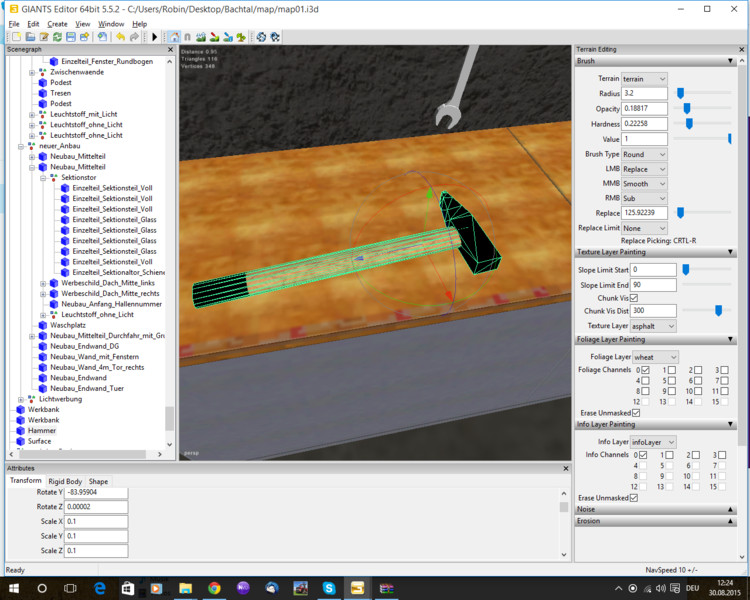Open Google Chrome from the taskbar
The height and width of the screenshot is (600, 750).
click(x=214, y=588)
